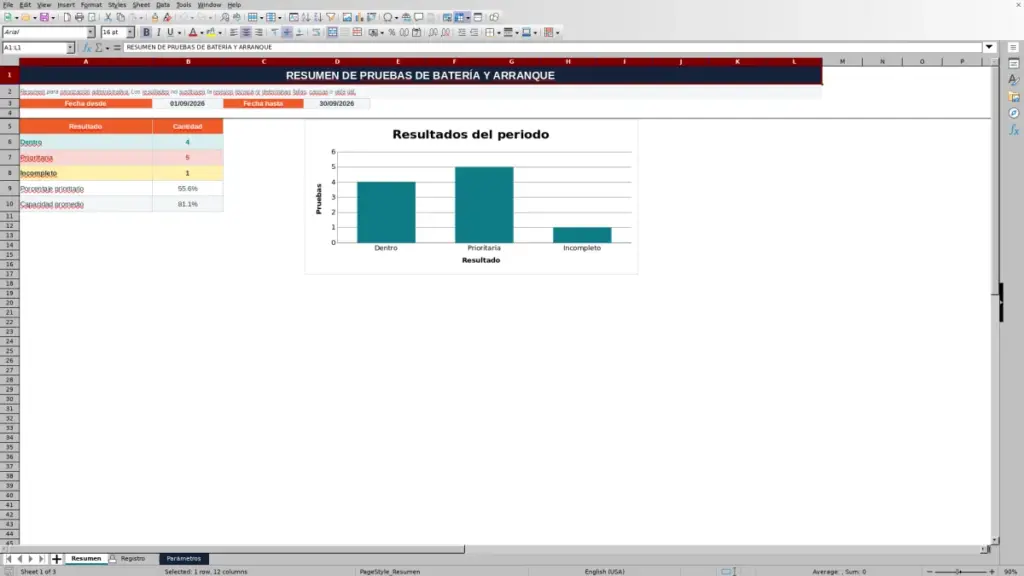This screenshot has width=1024, height=576.
Task: Toggle Bold formatting
Action: point(146,33)
